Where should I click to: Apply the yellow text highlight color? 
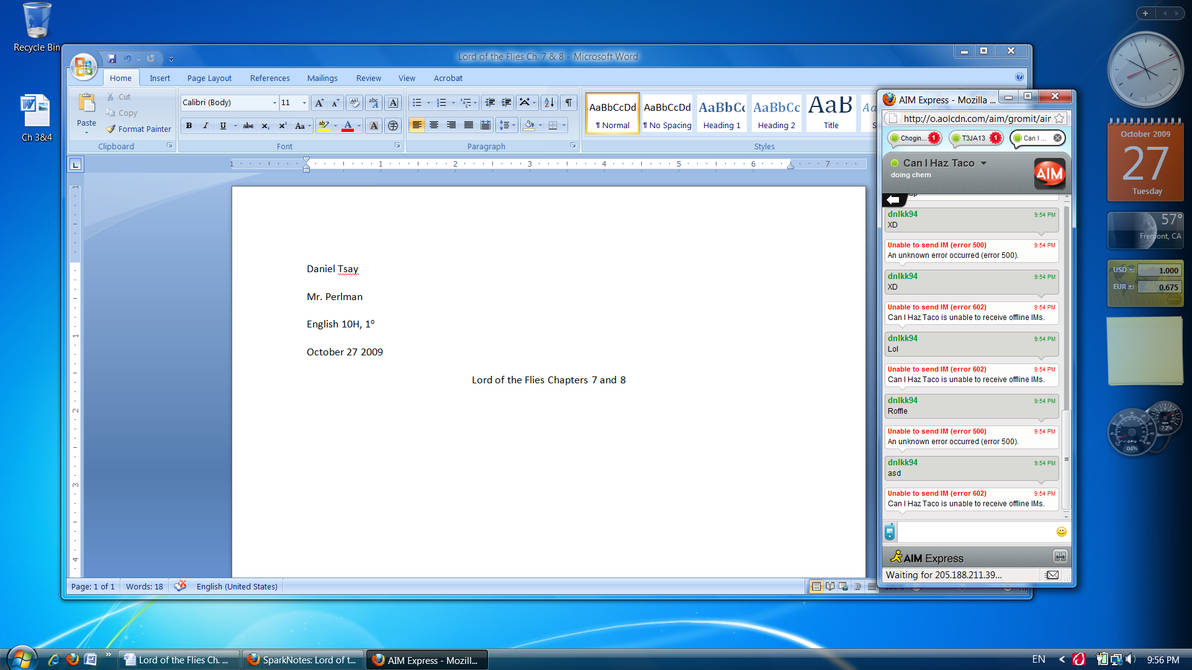point(324,125)
